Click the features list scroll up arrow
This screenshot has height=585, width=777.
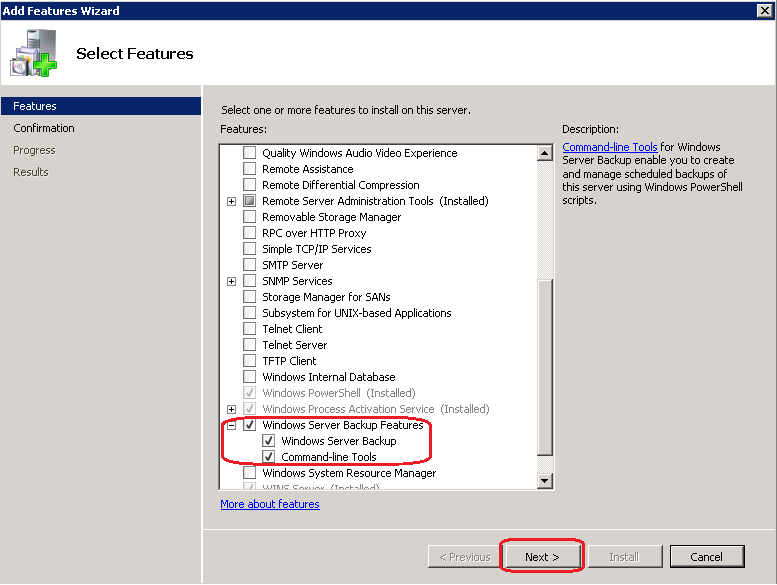tap(545, 153)
